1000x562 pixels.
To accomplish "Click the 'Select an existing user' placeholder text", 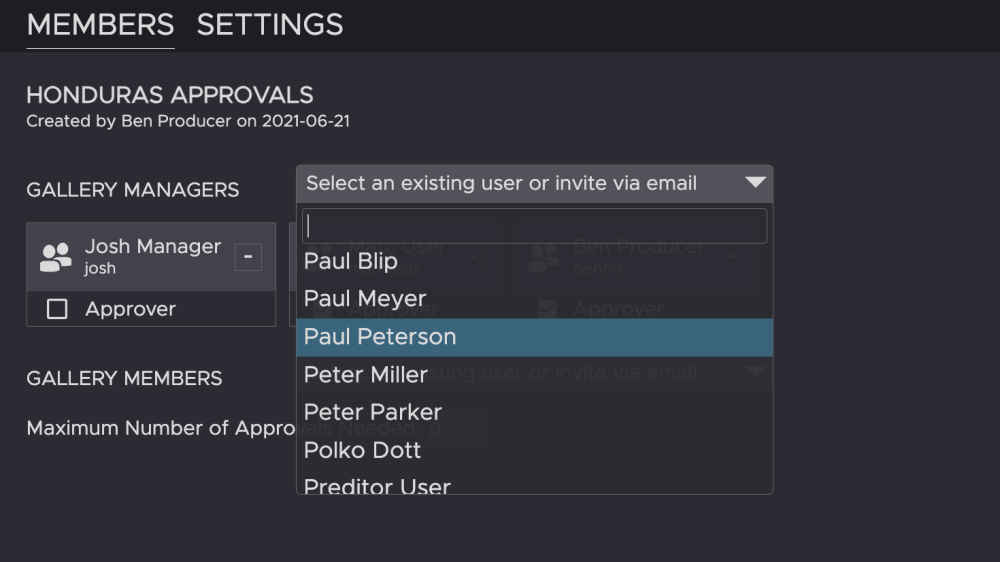I will [501, 183].
